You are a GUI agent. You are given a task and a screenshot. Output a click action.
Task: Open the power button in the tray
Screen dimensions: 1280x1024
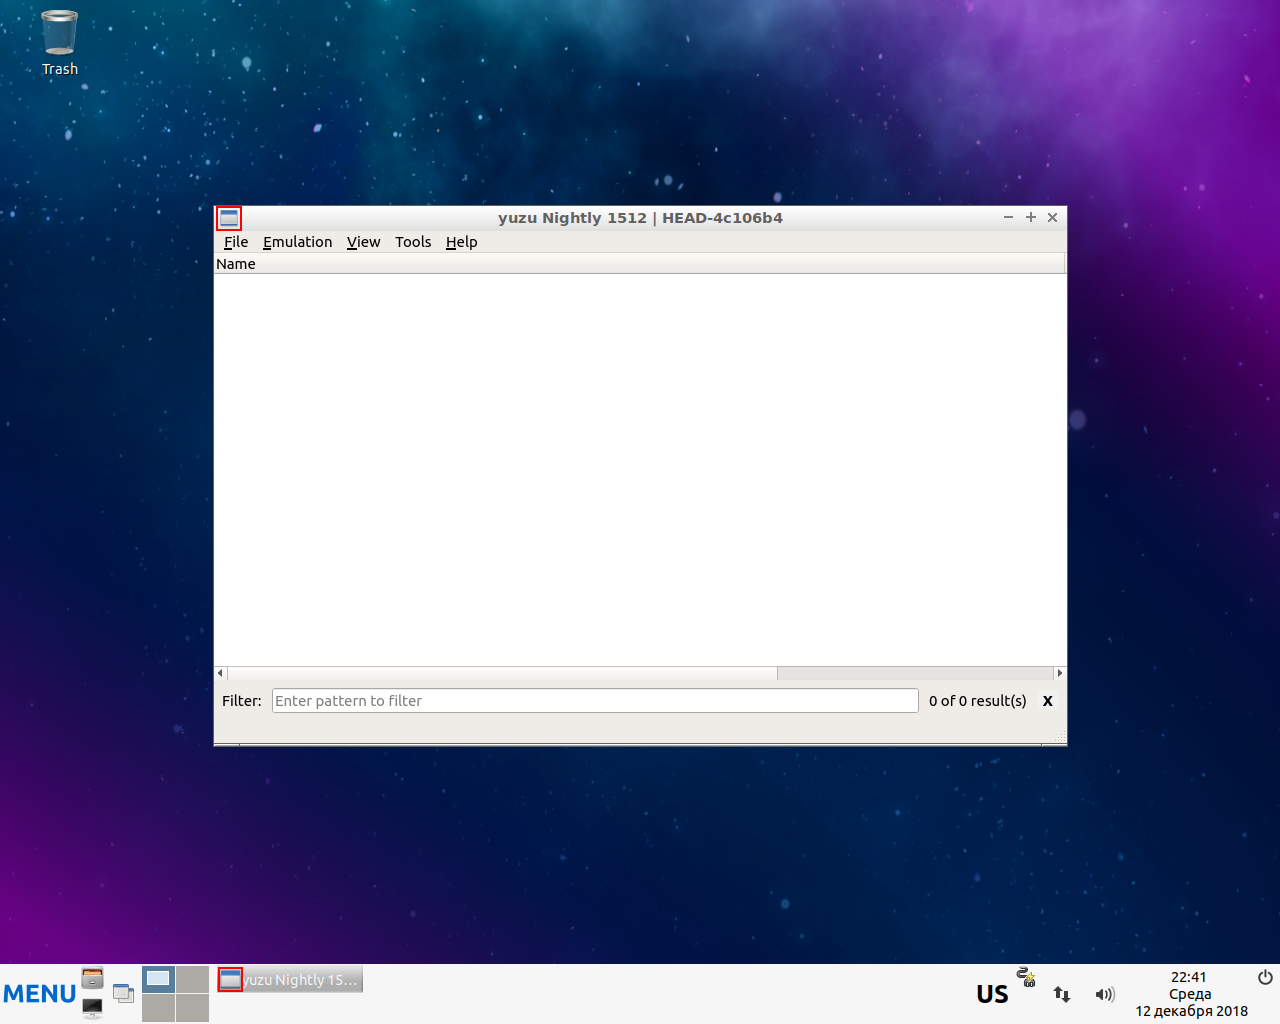click(x=1264, y=977)
